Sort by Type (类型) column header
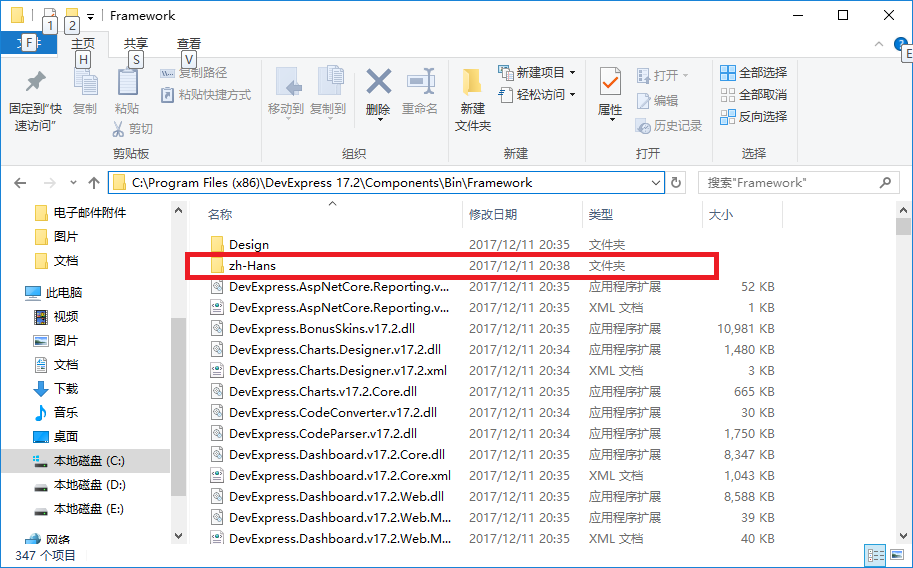Screen dimensions: 913x568 pyautogui.click(x=600, y=215)
